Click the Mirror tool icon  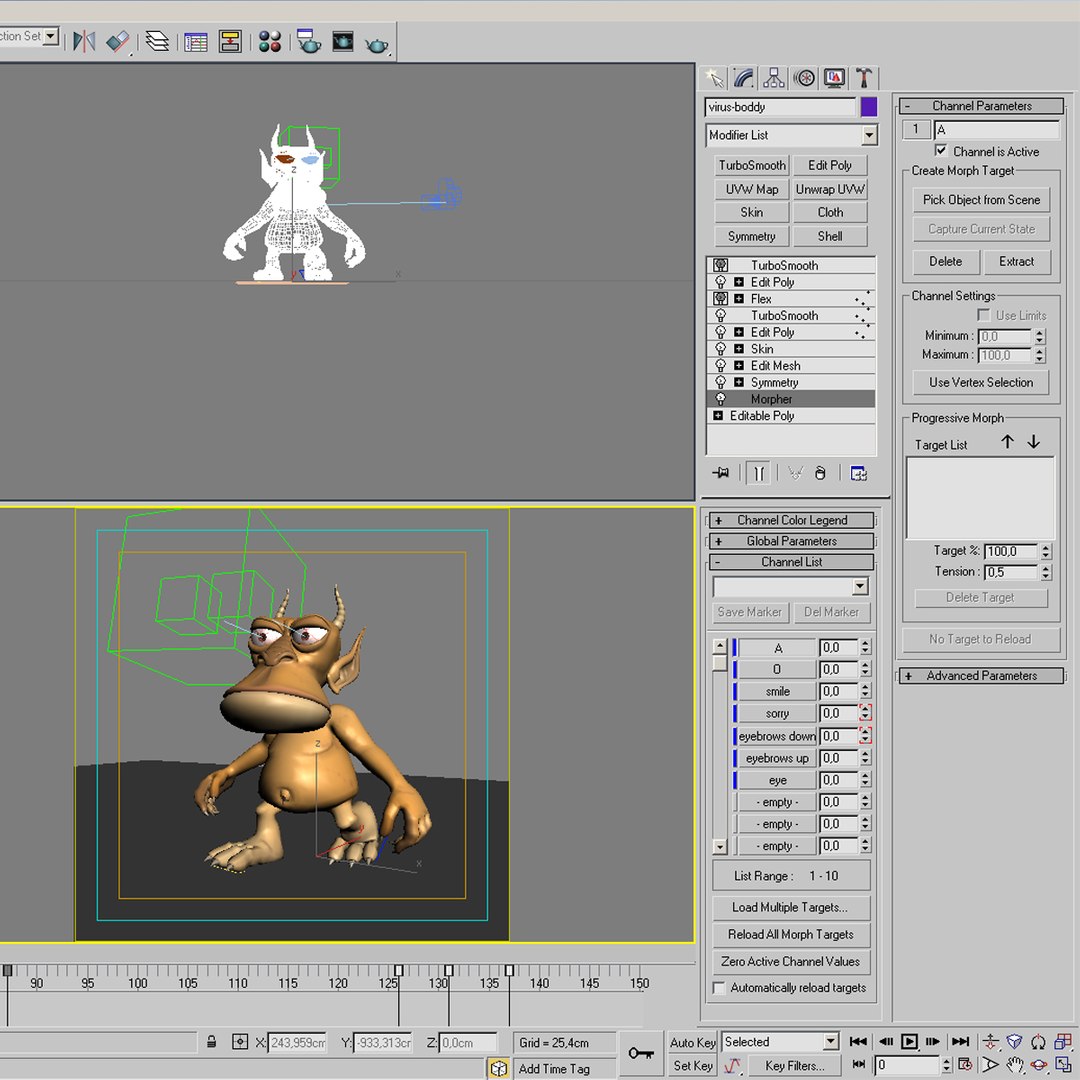[x=83, y=41]
